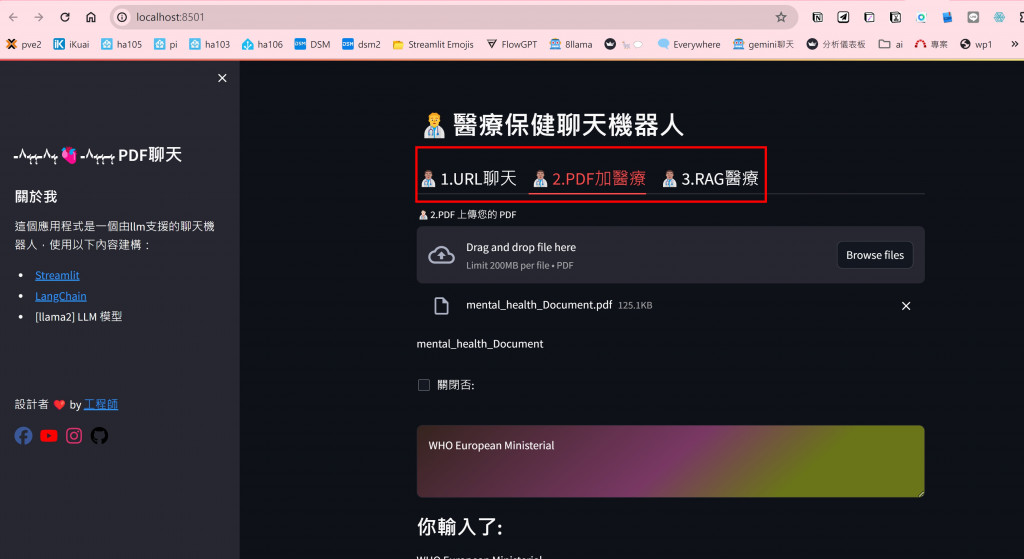Image resolution: width=1024 pixels, height=559 pixels.
Task: Open the 8llama bookmark
Action: (x=571, y=44)
